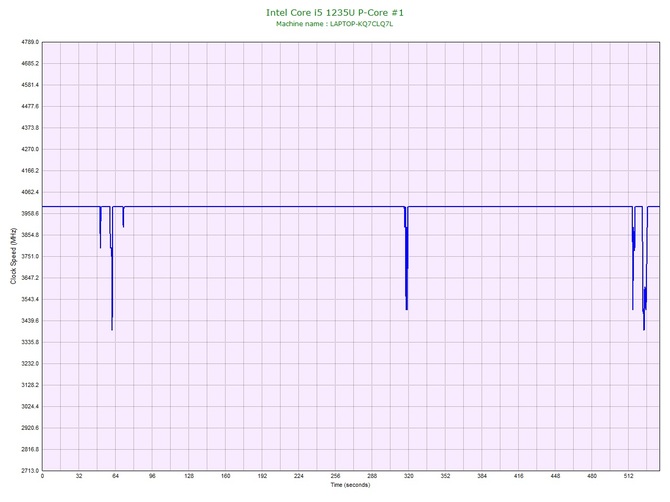The image size is (670, 502).
Task: Click the 320 tick on time axis
Action: pos(409,476)
